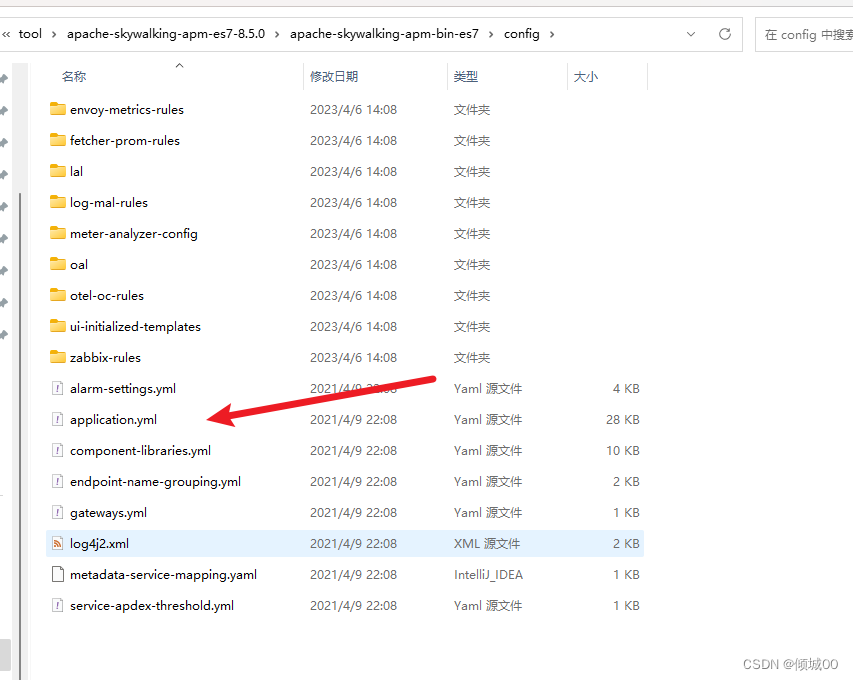Select the ui-initialized-templates folder name
Image resolution: width=853 pixels, height=680 pixels.
(x=135, y=326)
